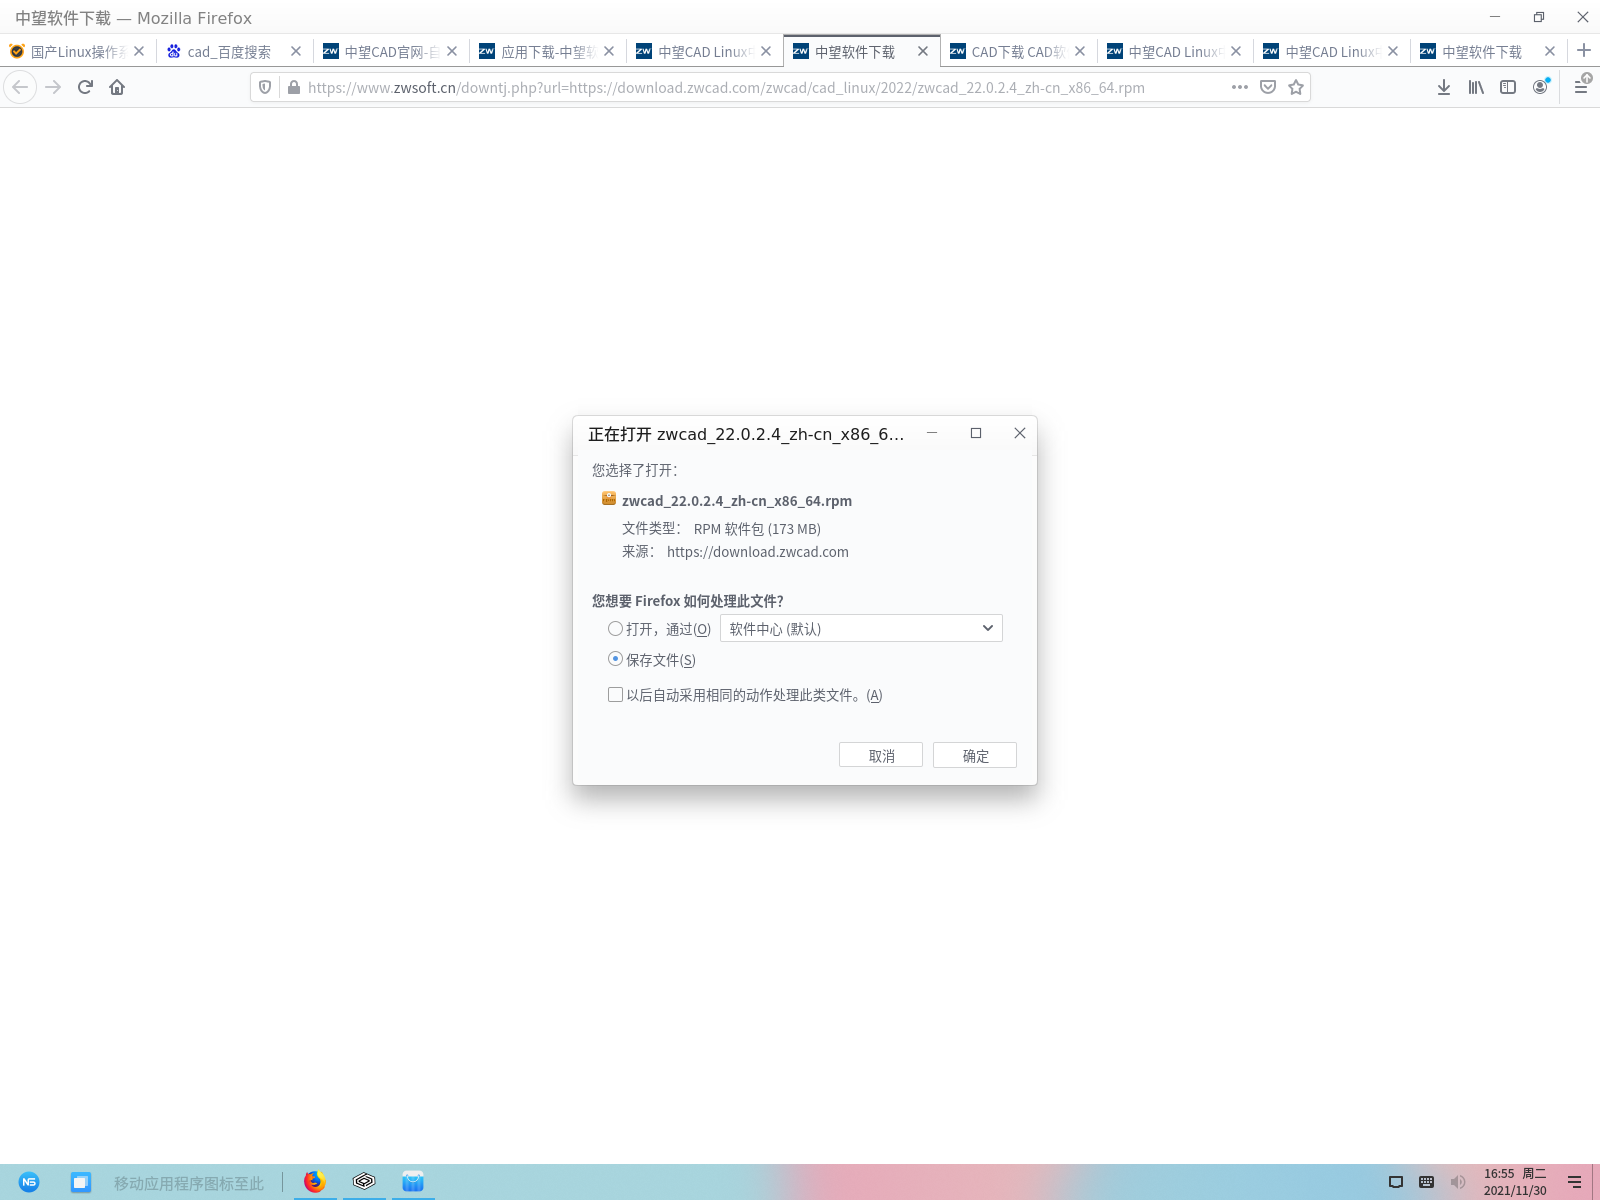Click the 确定 button in dialog
This screenshot has width=1600, height=1200.
pyautogui.click(x=975, y=755)
